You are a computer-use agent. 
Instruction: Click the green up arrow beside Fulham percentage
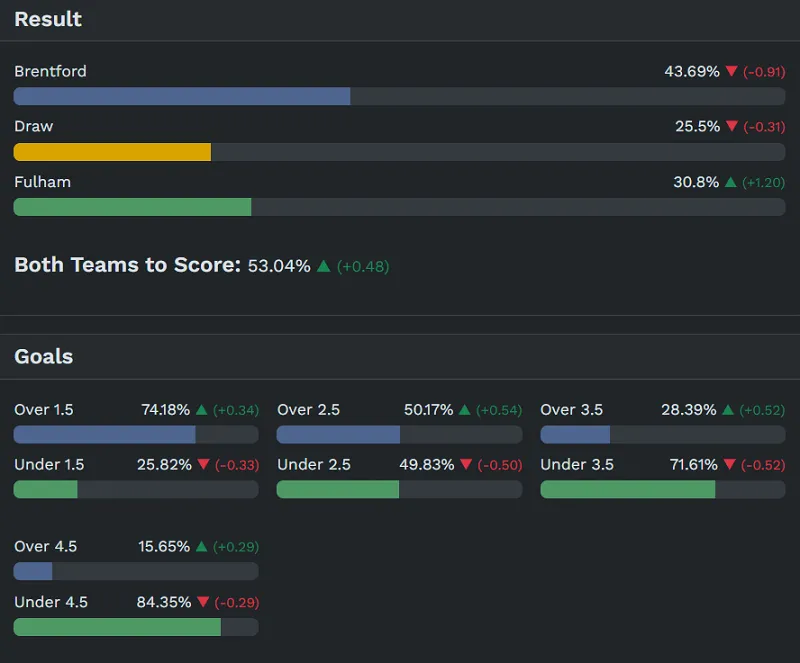730,182
